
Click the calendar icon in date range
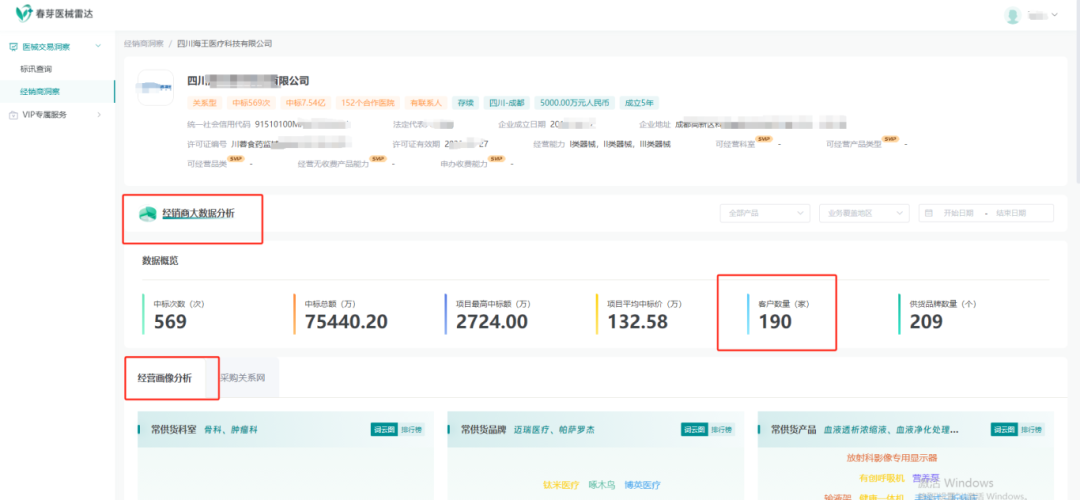[929, 213]
